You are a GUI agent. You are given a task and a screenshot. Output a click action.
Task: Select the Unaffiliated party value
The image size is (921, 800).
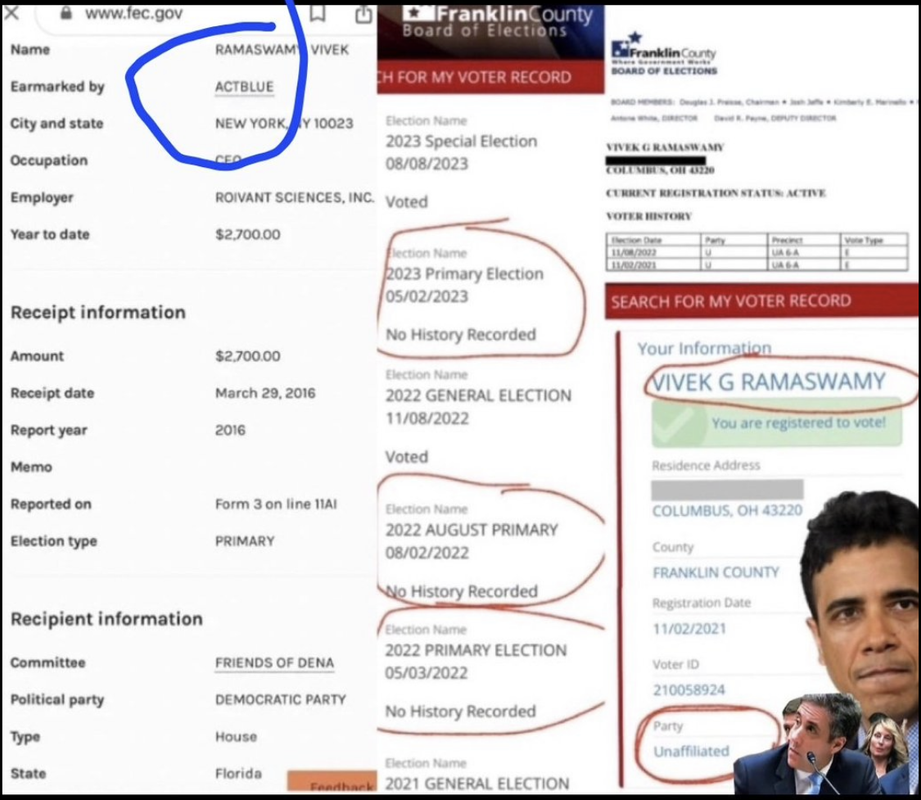[691, 751]
